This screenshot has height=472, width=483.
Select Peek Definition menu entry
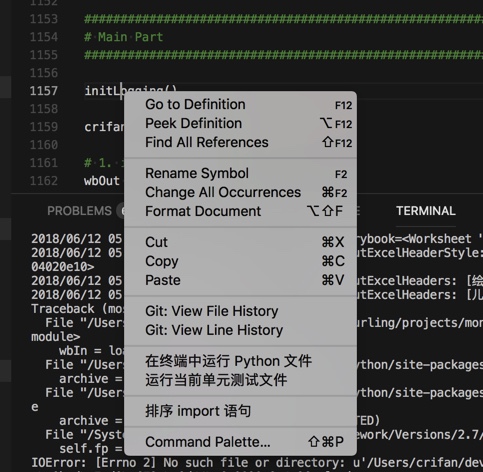tap(240, 124)
